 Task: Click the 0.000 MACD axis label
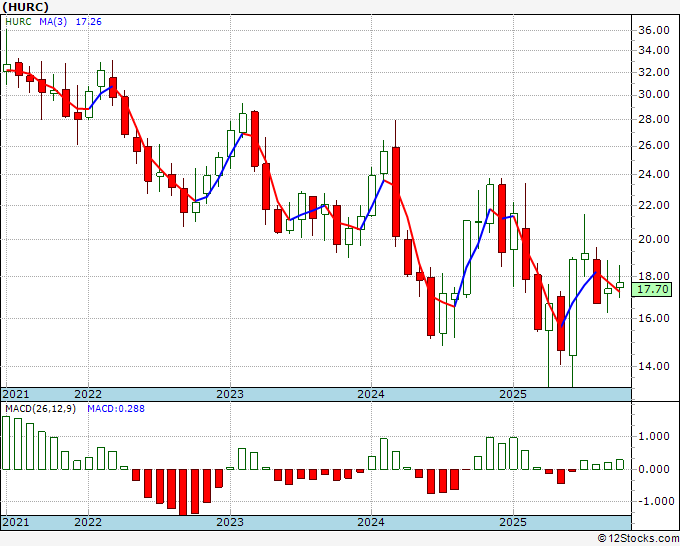[654, 469]
